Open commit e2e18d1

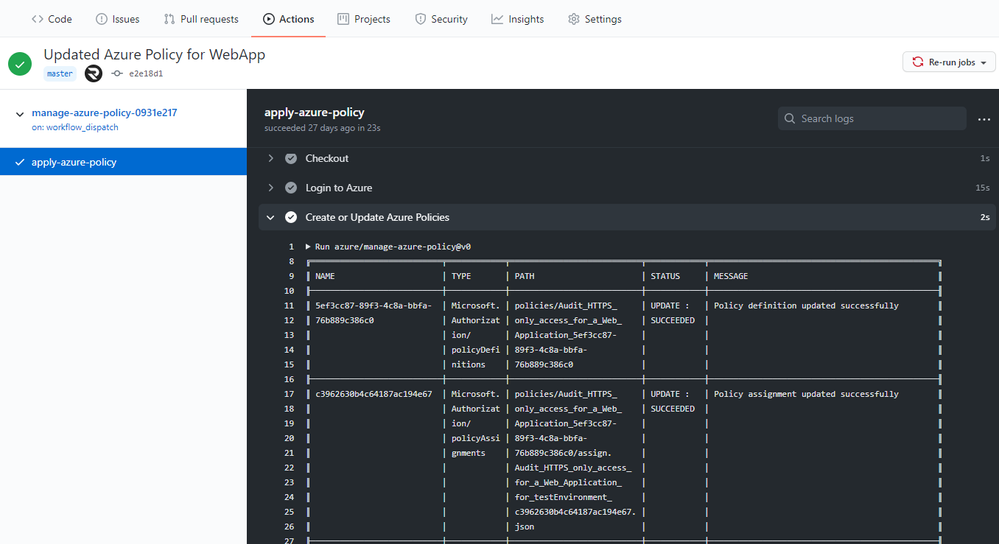(x=146, y=73)
